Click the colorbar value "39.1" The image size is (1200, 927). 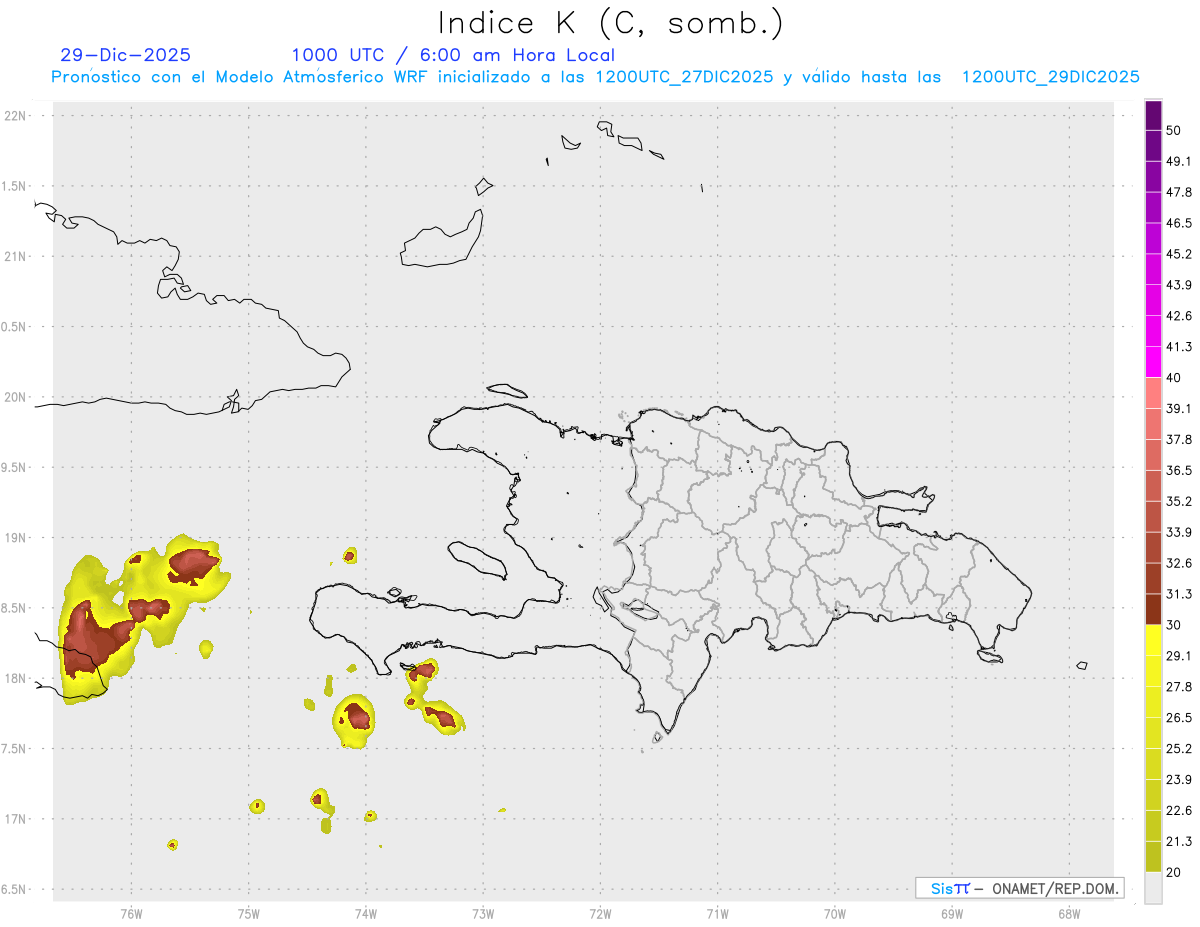[x=1179, y=409]
